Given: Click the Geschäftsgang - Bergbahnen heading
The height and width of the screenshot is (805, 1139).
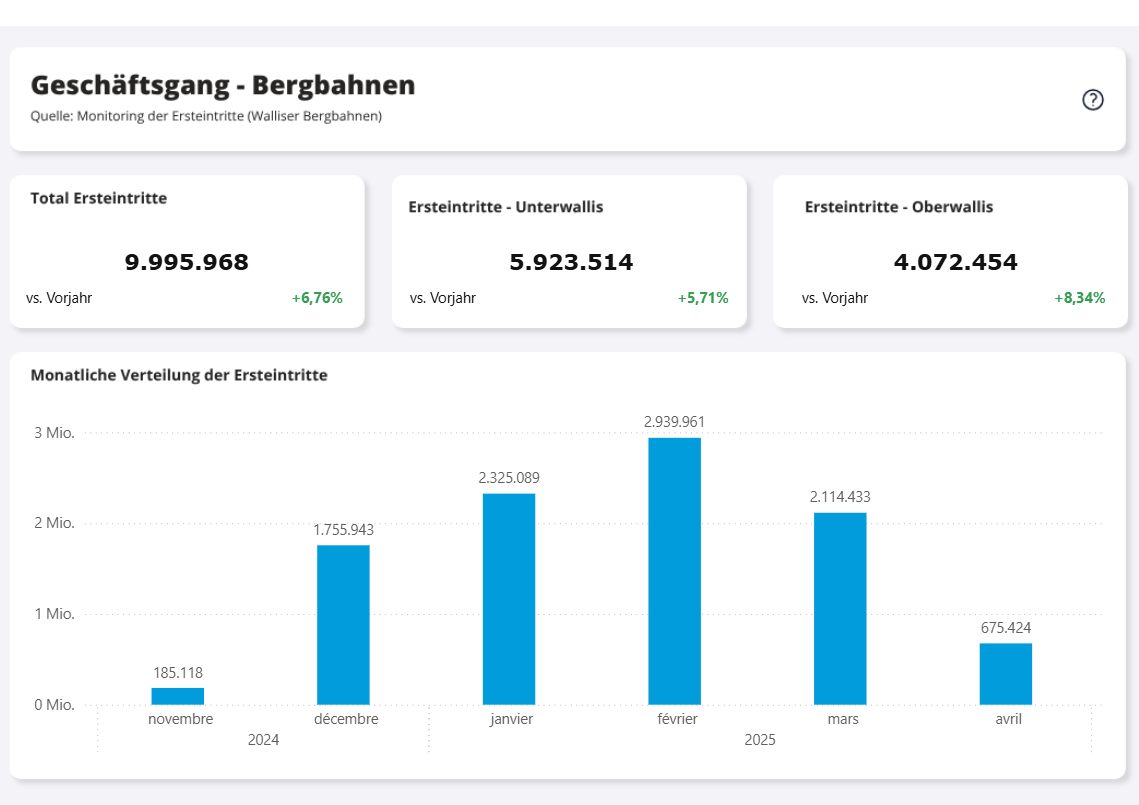Looking at the screenshot, I should (223, 86).
